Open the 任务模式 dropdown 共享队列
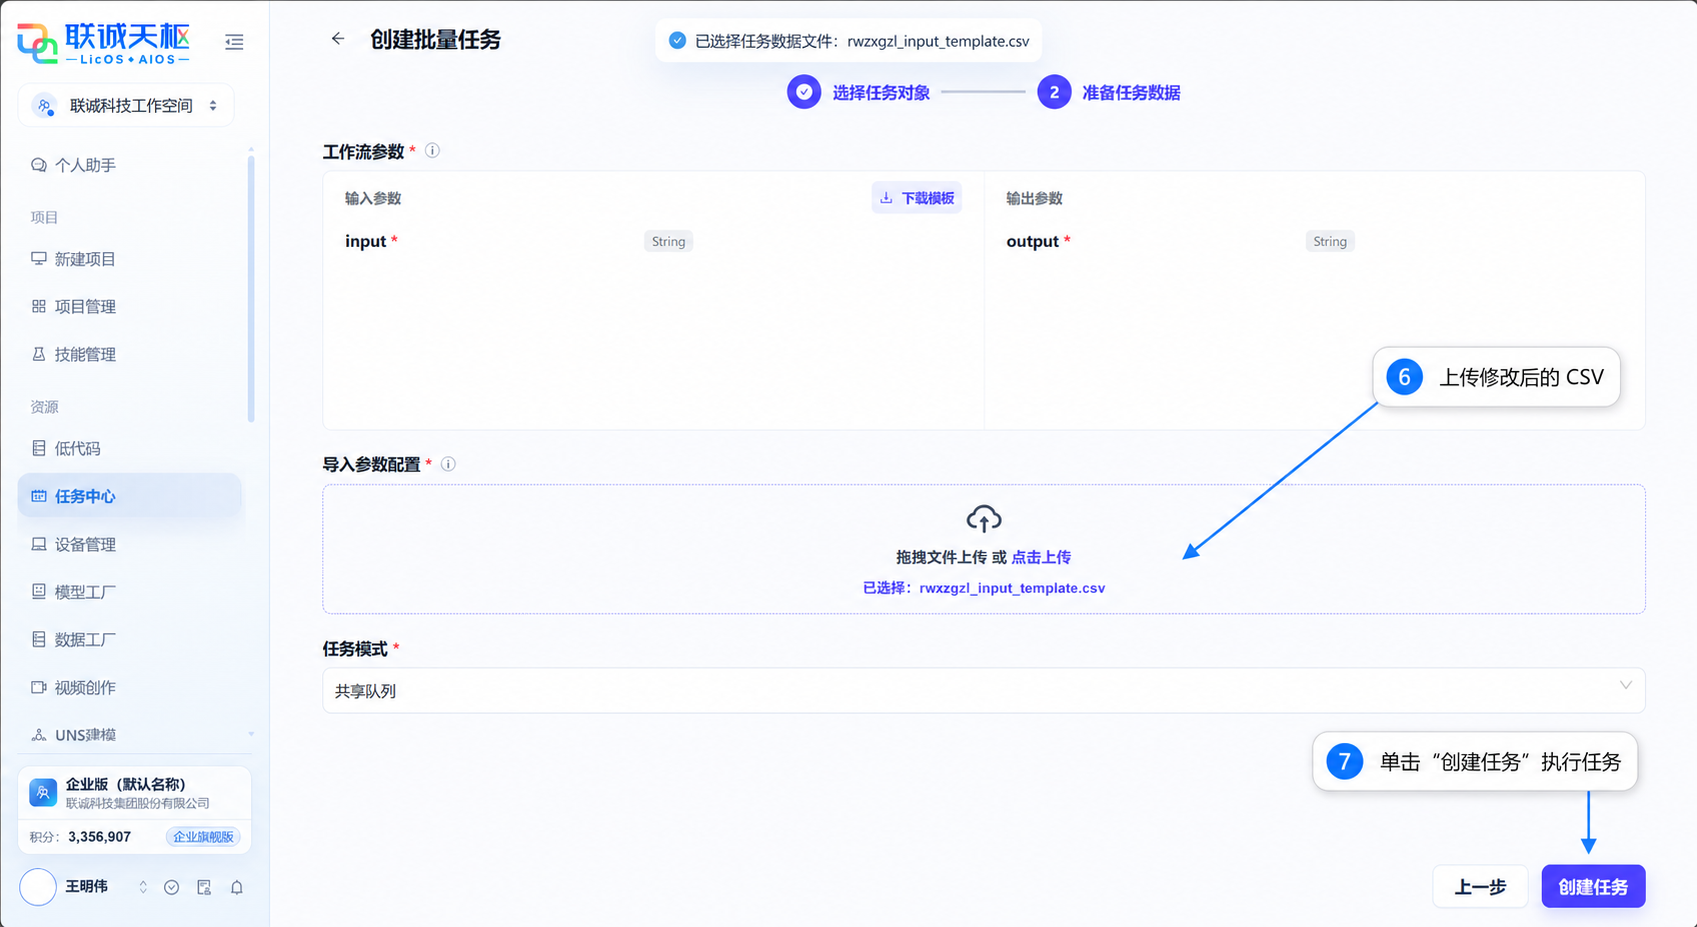1697x927 pixels. click(984, 691)
